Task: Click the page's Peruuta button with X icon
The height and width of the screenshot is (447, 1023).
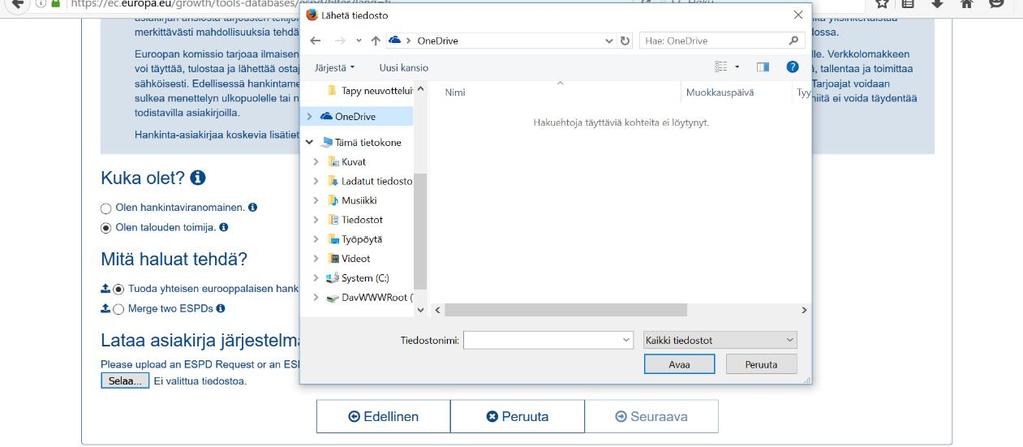Action: (517, 416)
